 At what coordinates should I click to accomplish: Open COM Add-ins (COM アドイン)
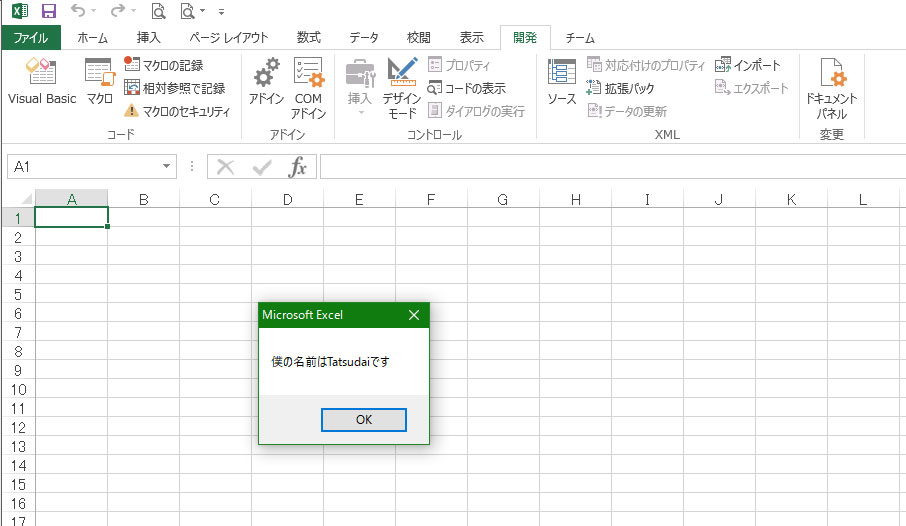pos(308,88)
